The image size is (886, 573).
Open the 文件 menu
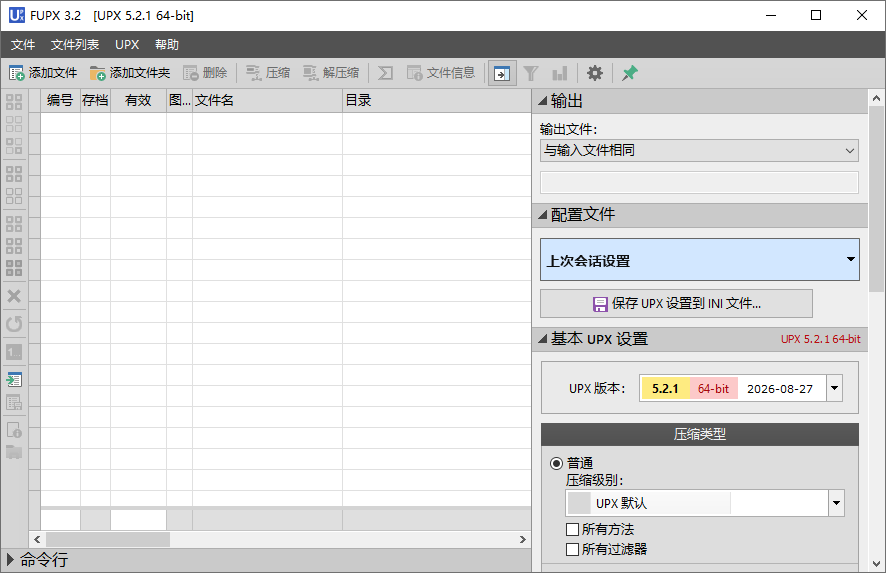(x=23, y=45)
